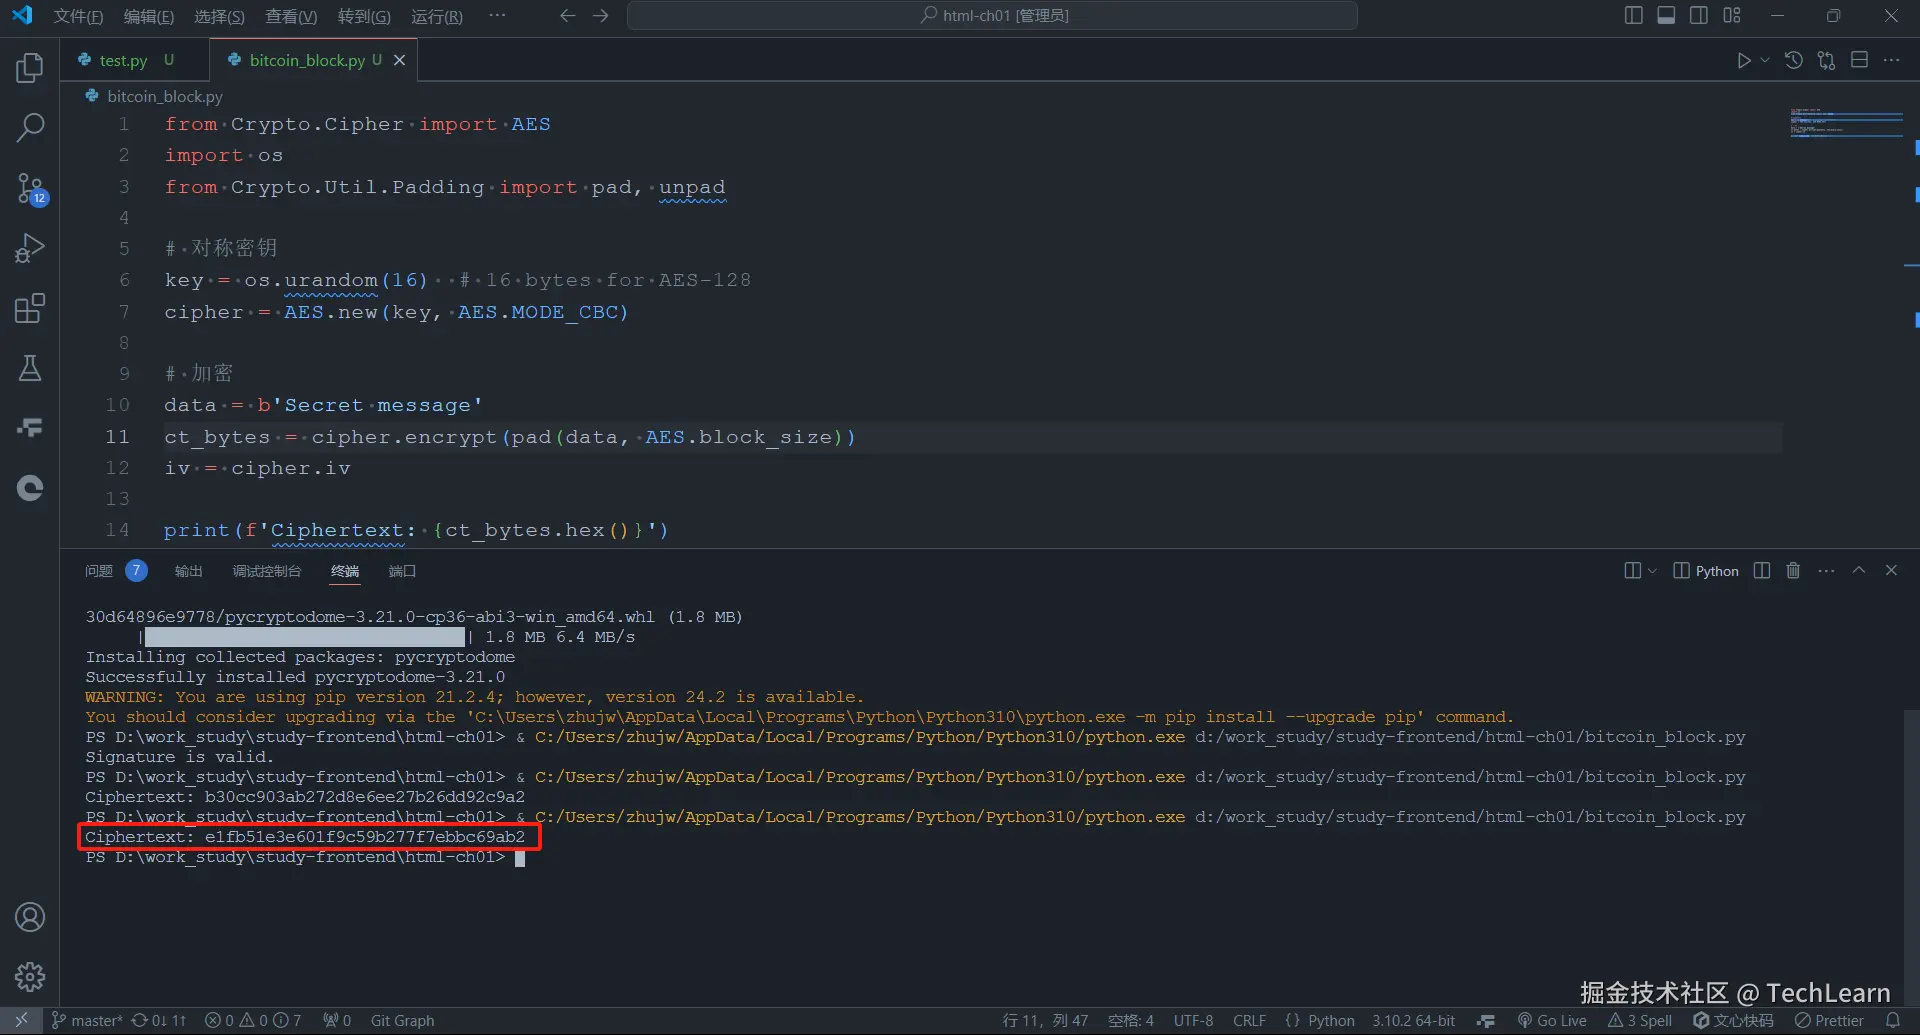
Task: Open the 选择(S) menu
Action: click(219, 16)
